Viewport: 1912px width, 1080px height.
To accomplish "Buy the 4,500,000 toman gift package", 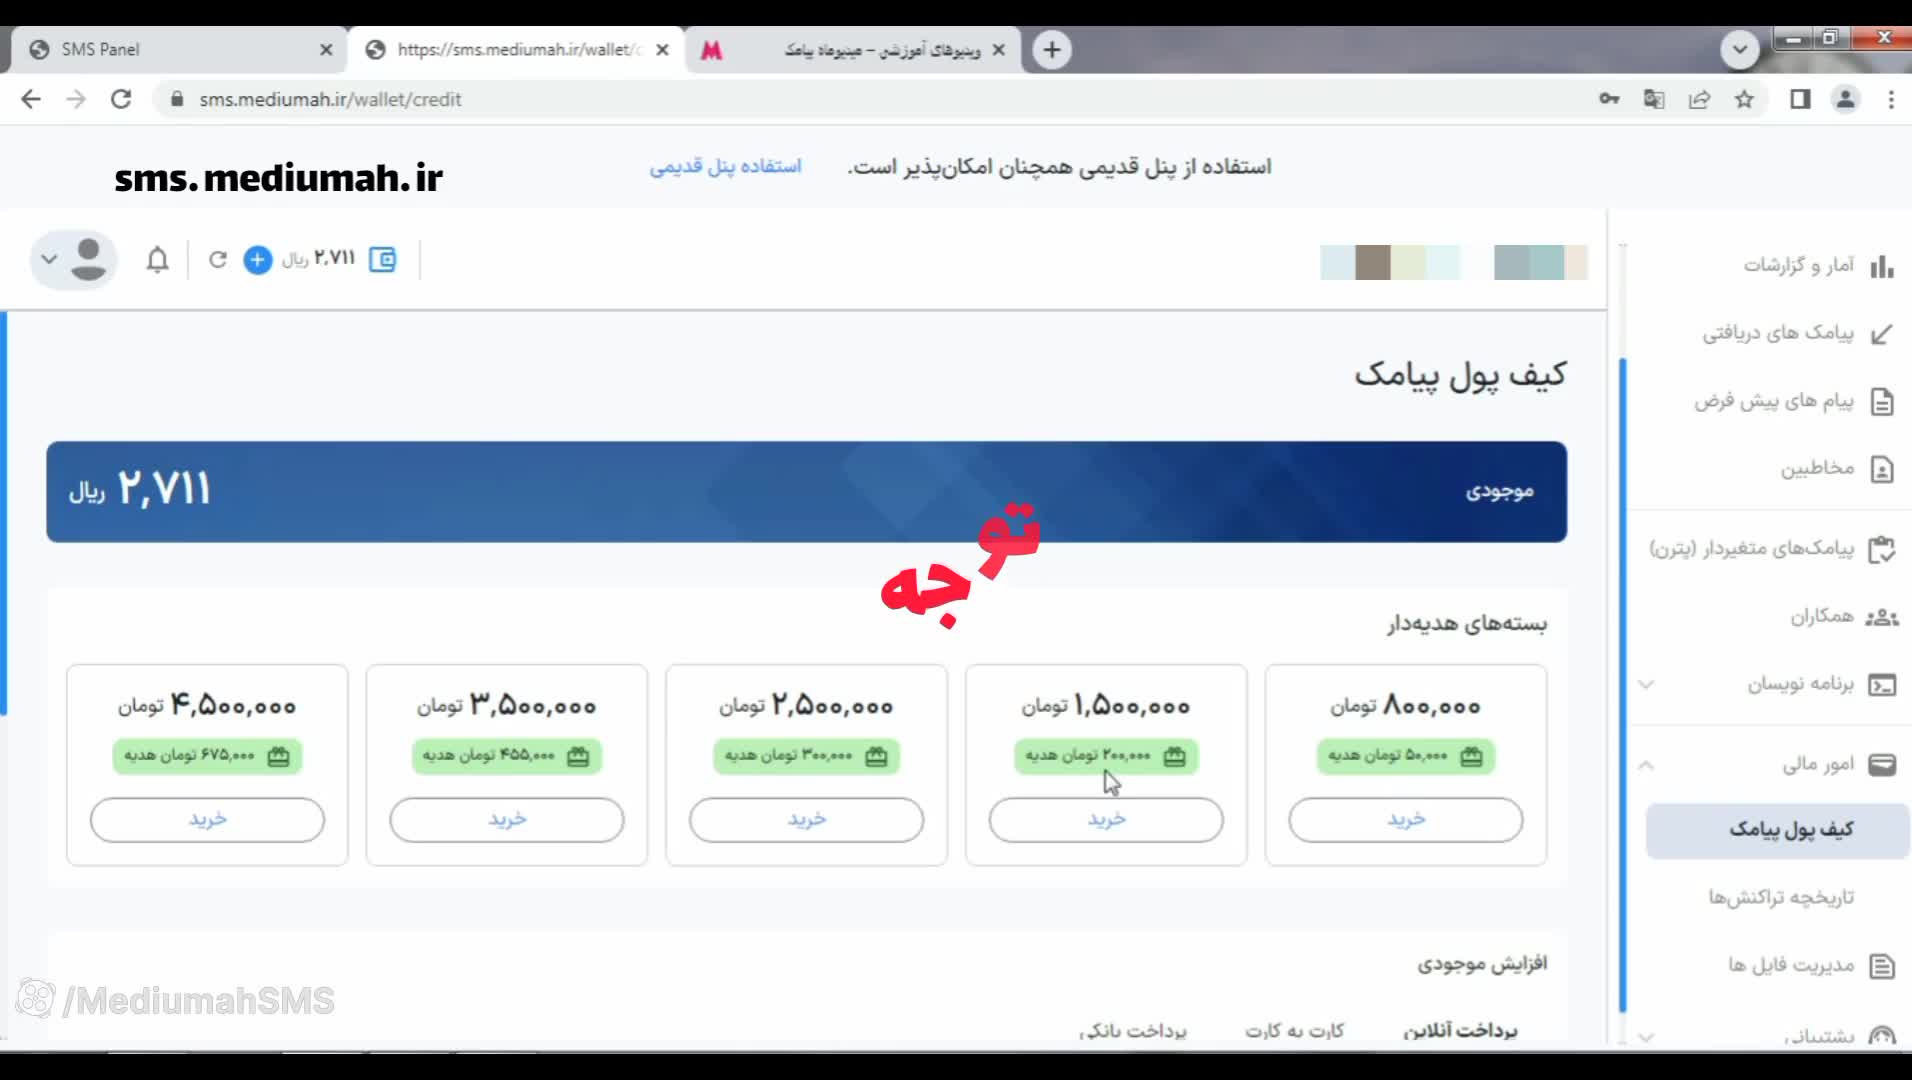I will click(x=207, y=820).
